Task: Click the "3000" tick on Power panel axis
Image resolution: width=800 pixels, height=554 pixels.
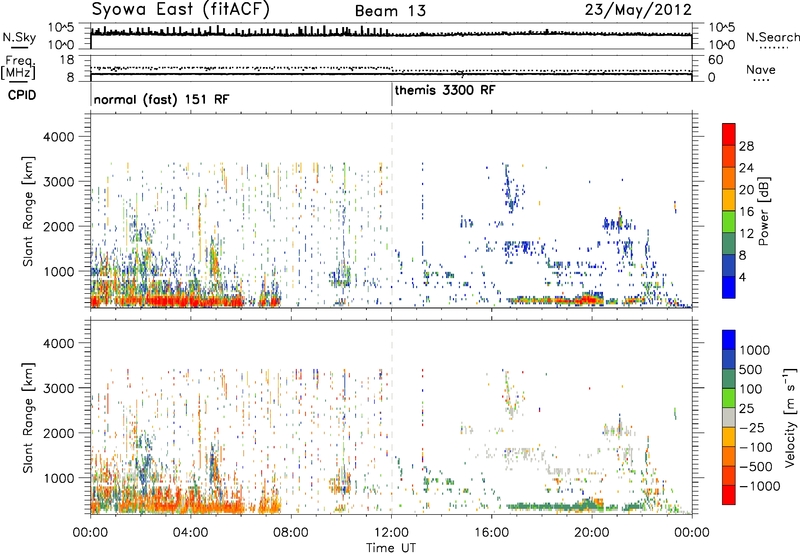Action: 59,182
